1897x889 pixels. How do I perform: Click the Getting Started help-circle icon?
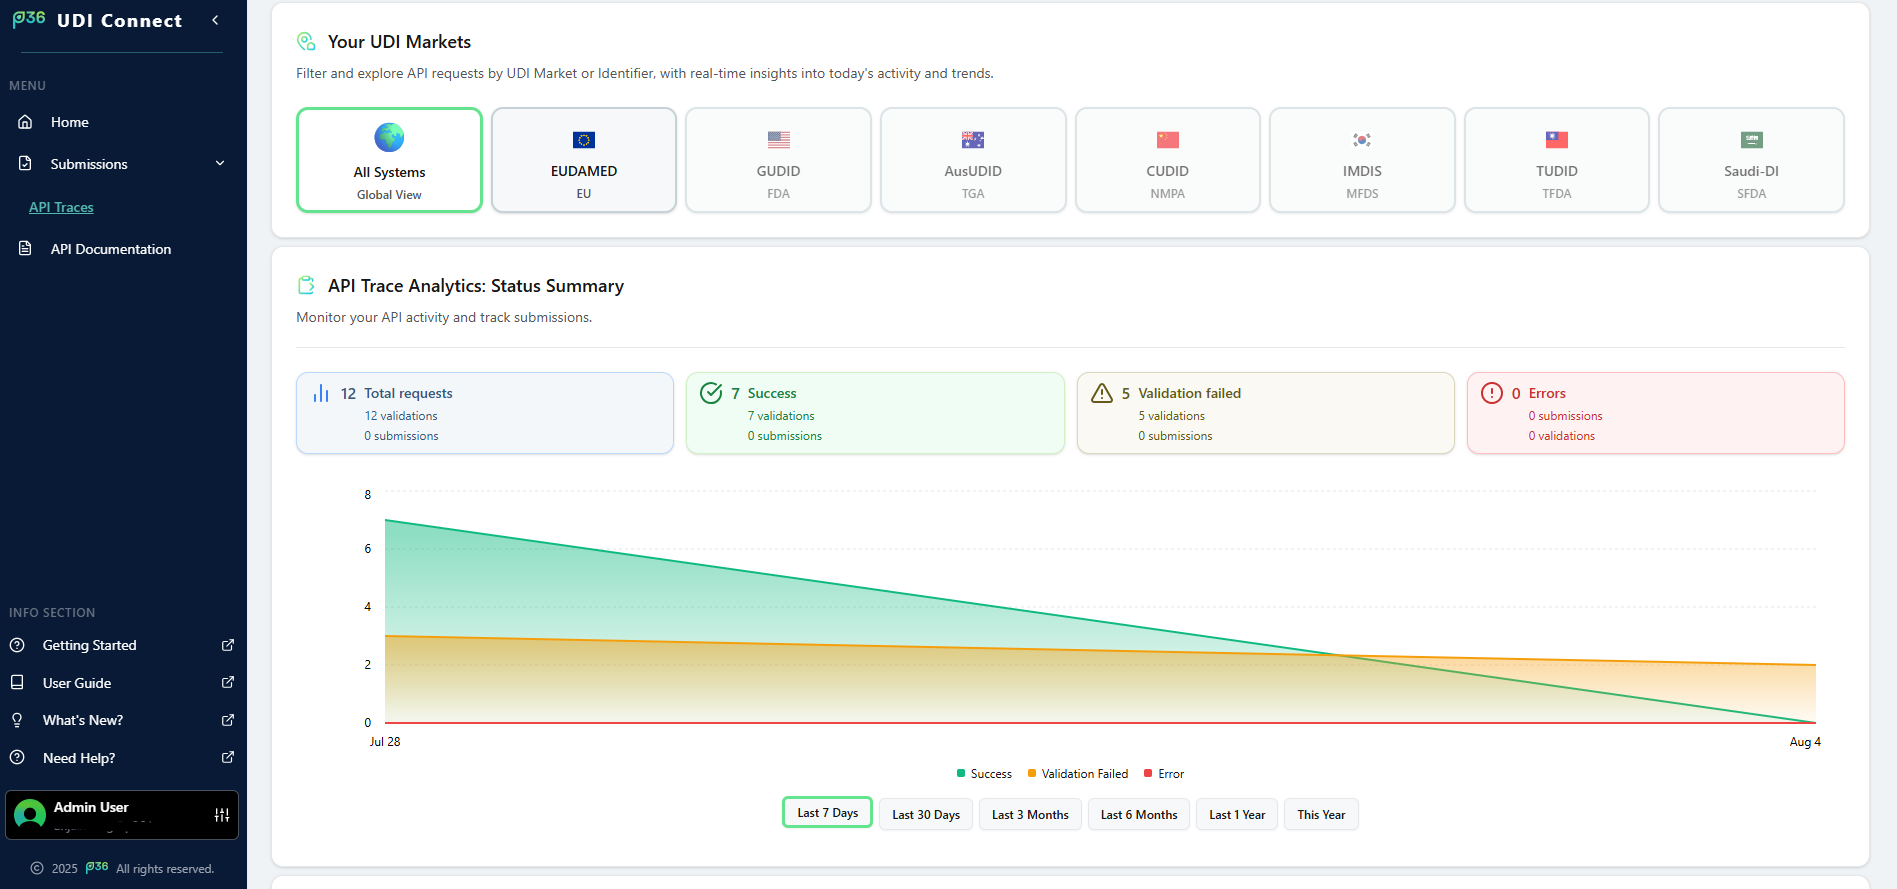coord(17,645)
